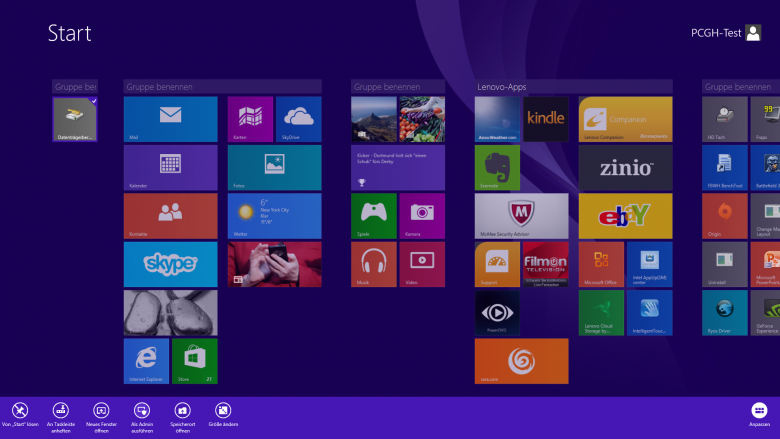The image size is (780, 439).
Task: Rename the Lenovo-Apps group field
Action: [574, 87]
